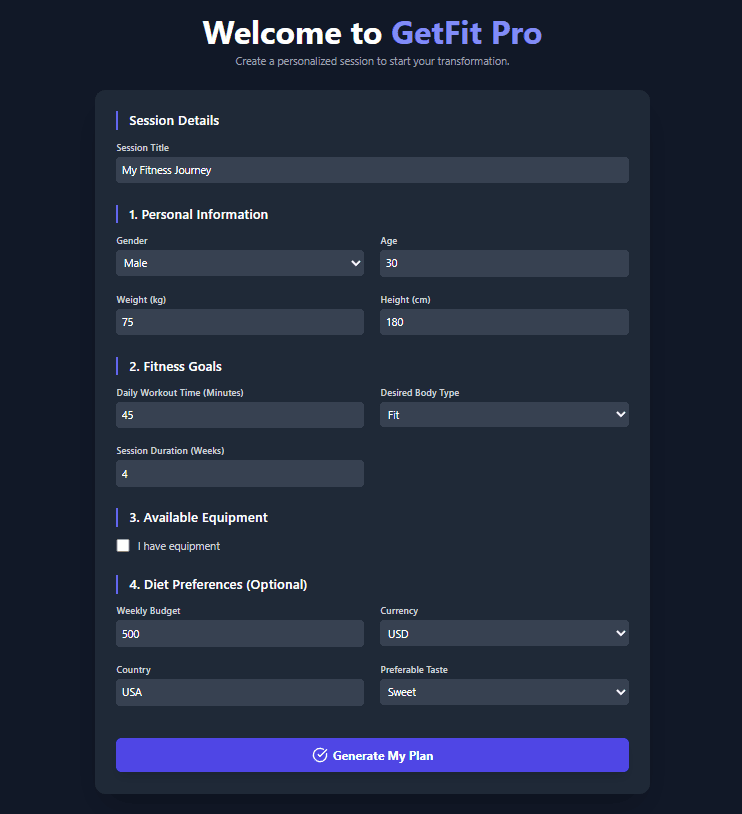Open the Preferable Taste dropdown

click(504, 692)
